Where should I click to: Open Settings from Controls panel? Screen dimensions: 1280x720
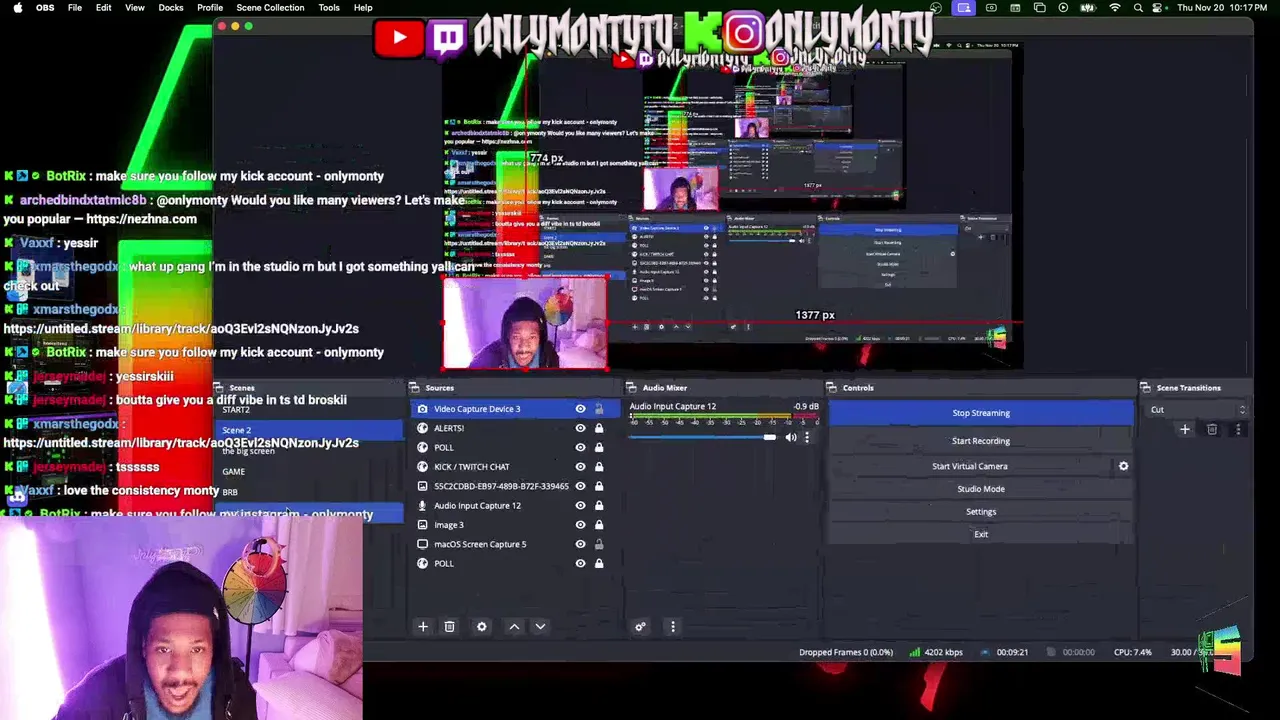point(981,512)
